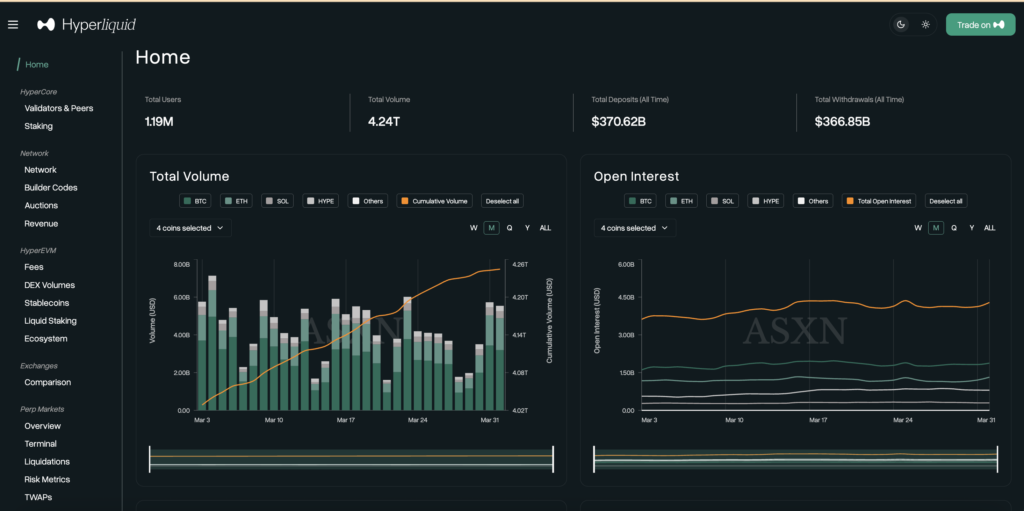This screenshot has width=1024, height=511.
Task: Click left handle of Open Interest range slider
Action: (x=594, y=459)
